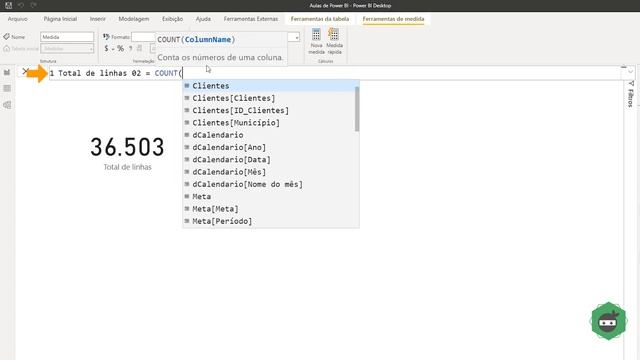Viewport: 640px width, 360px height.
Task: Select dCalendario table suggestion
Action: click(x=269, y=135)
